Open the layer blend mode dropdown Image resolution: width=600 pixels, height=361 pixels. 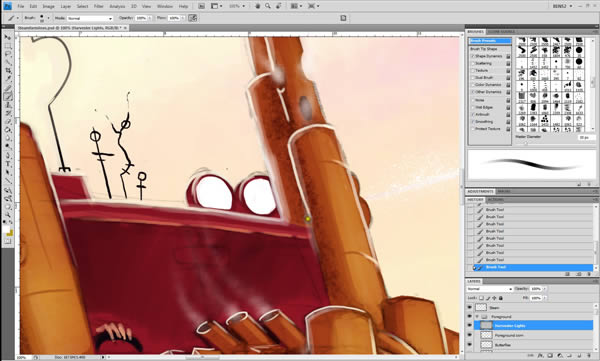point(489,289)
